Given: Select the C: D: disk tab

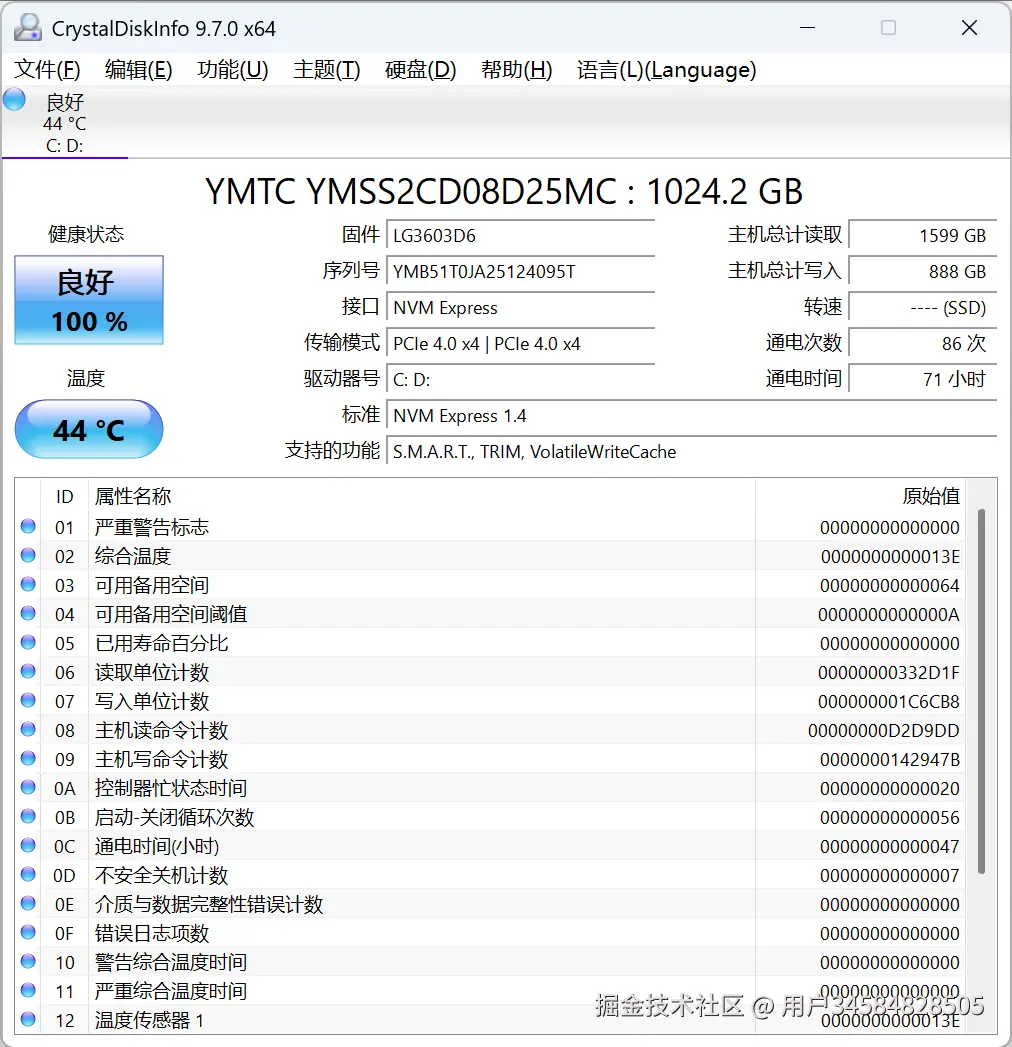Looking at the screenshot, I should pyautogui.click(x=65, y=124).
